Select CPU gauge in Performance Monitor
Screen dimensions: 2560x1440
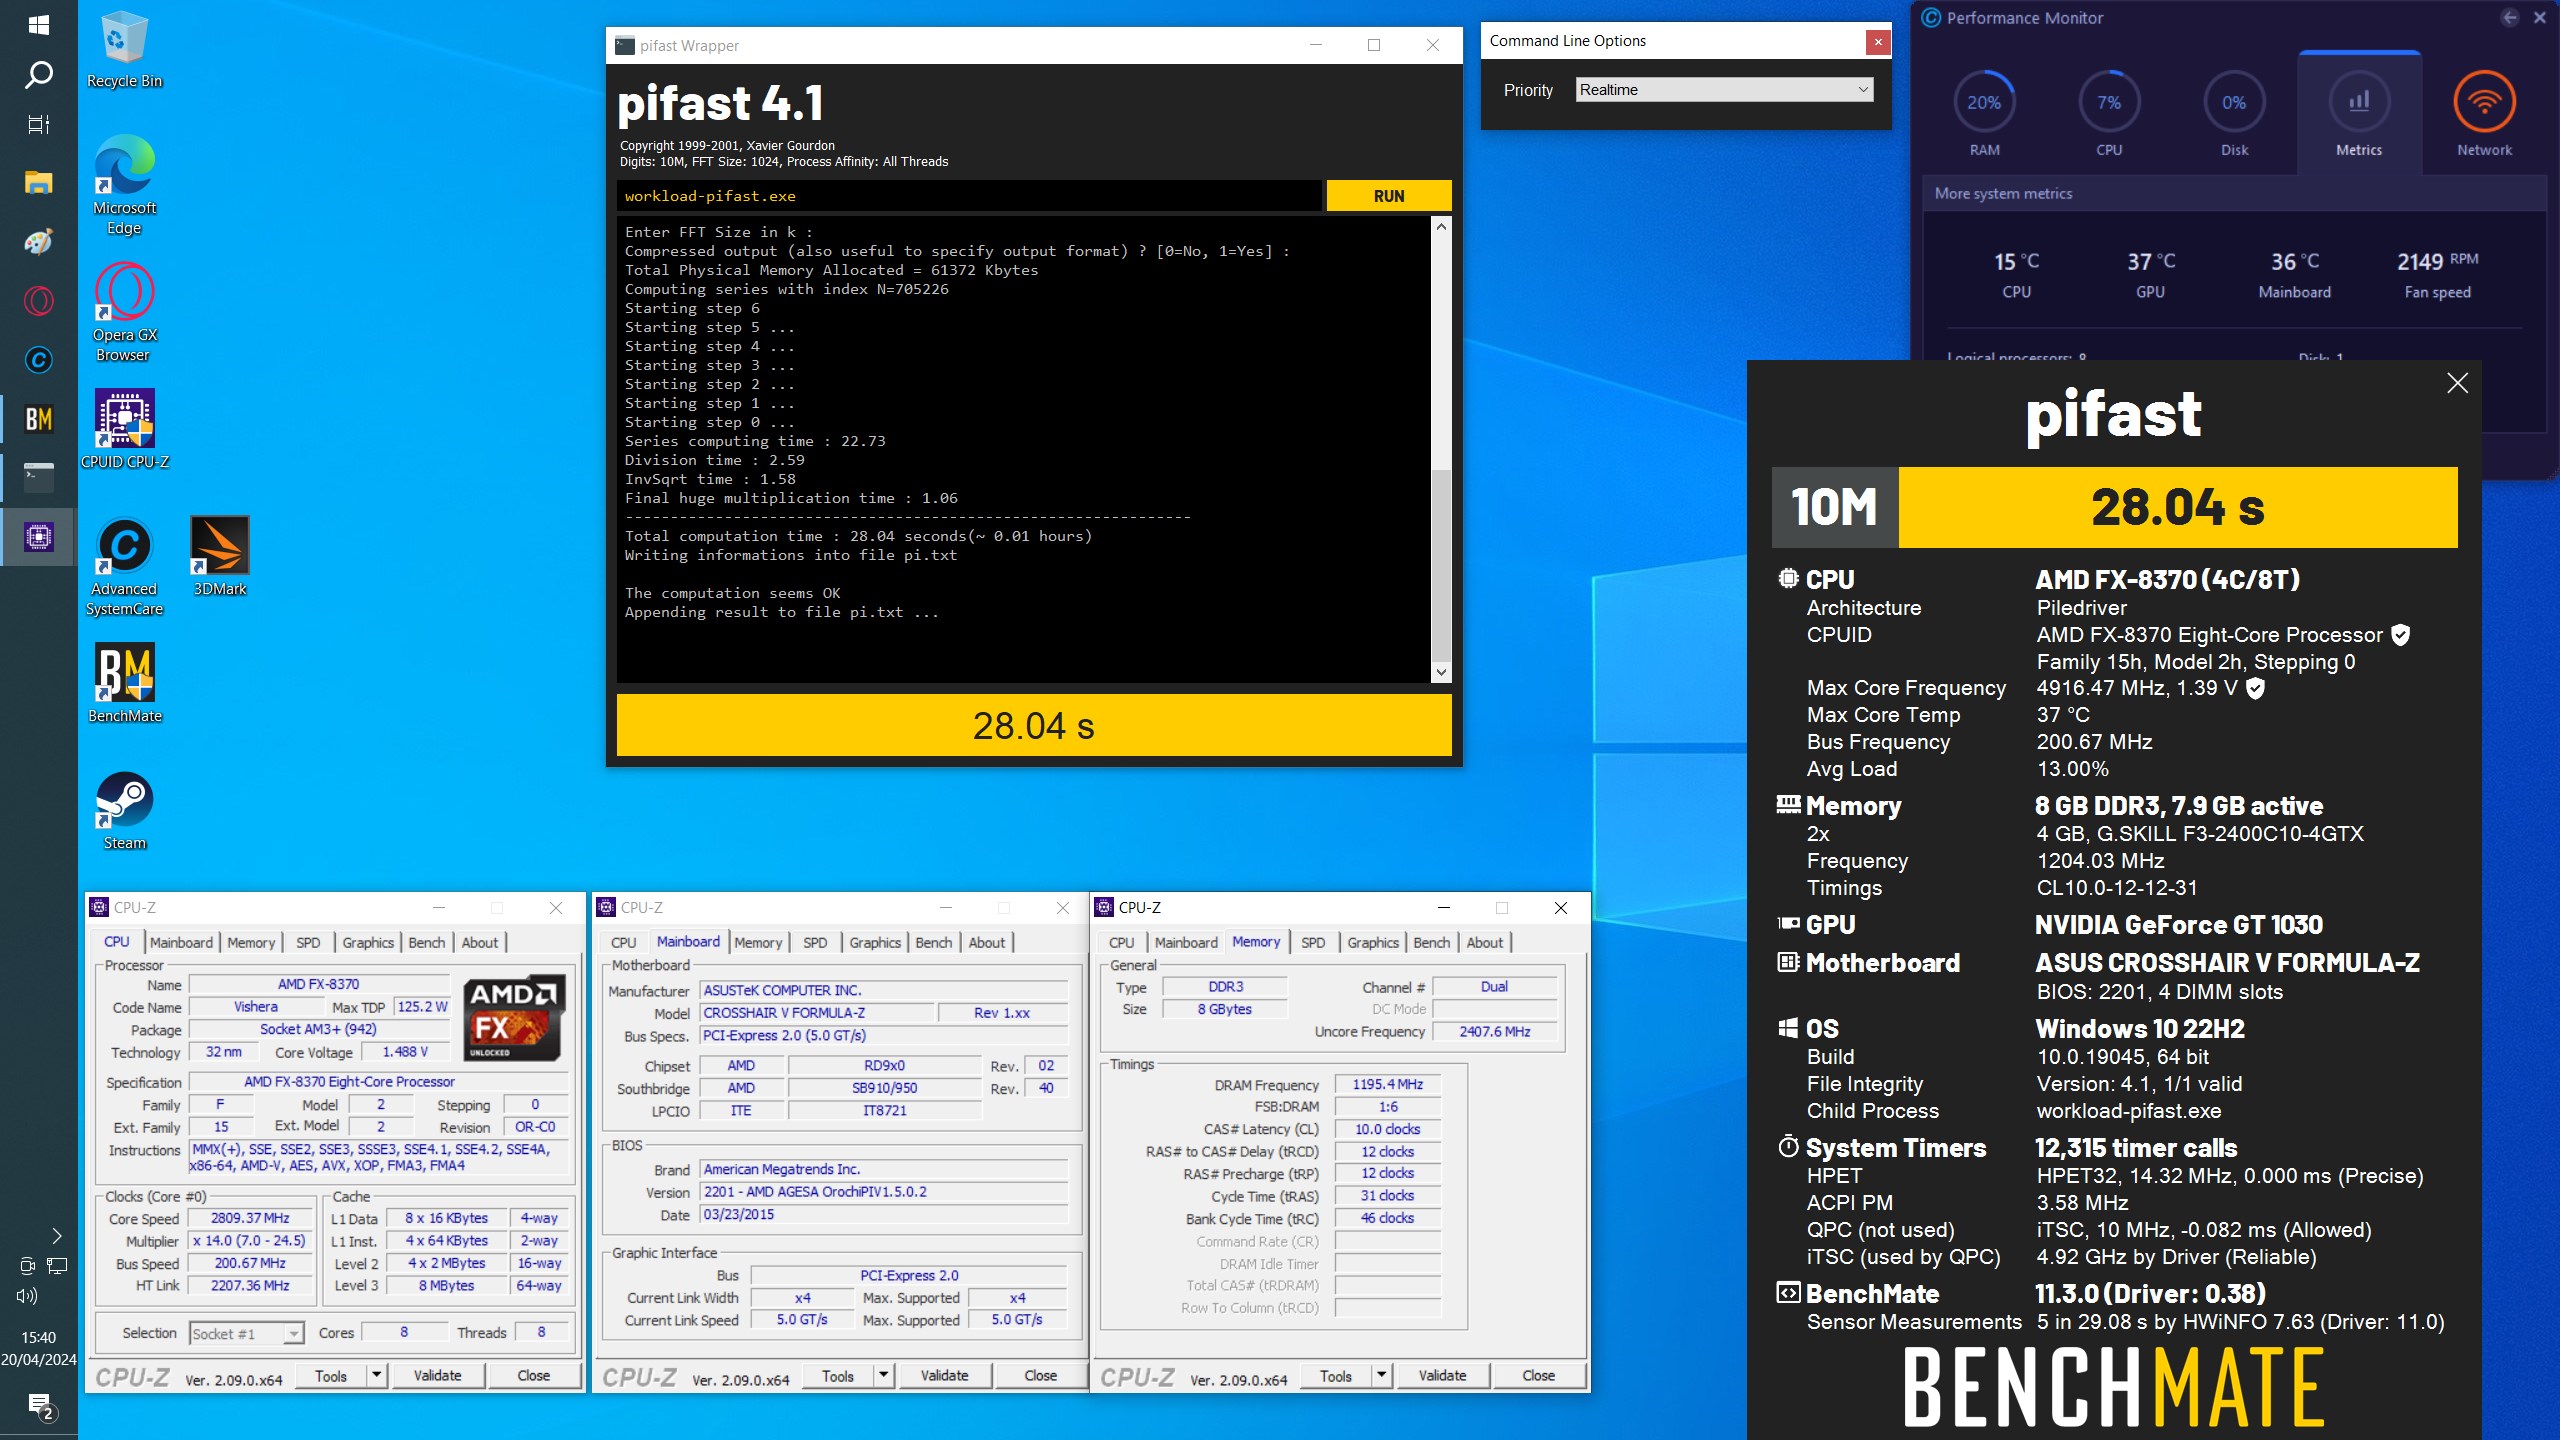2109,114
